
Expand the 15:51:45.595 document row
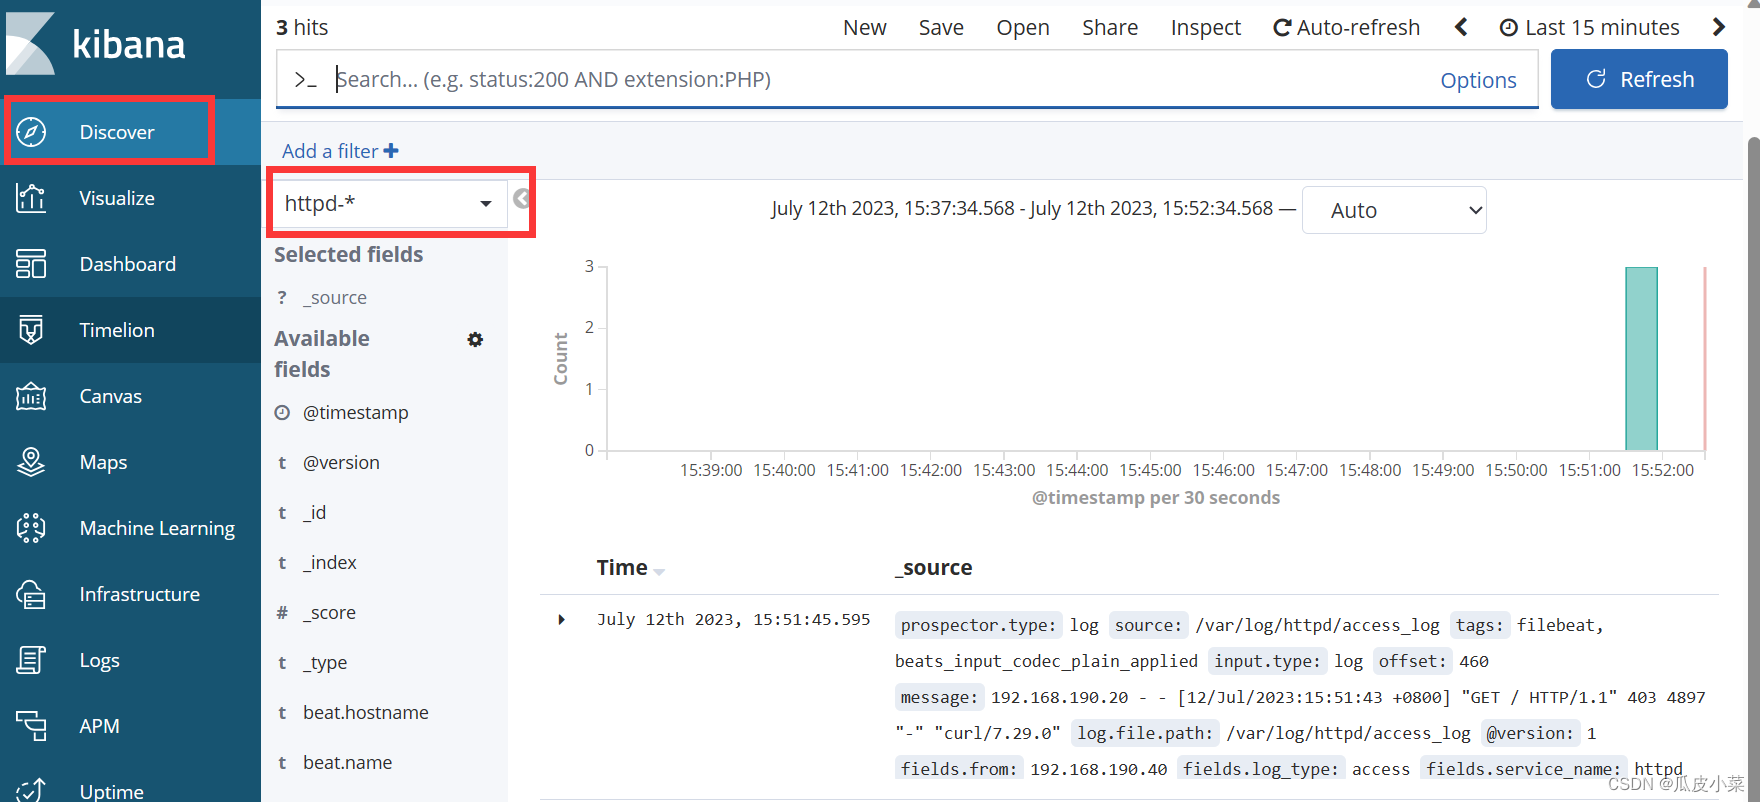(x=562, y=620)
